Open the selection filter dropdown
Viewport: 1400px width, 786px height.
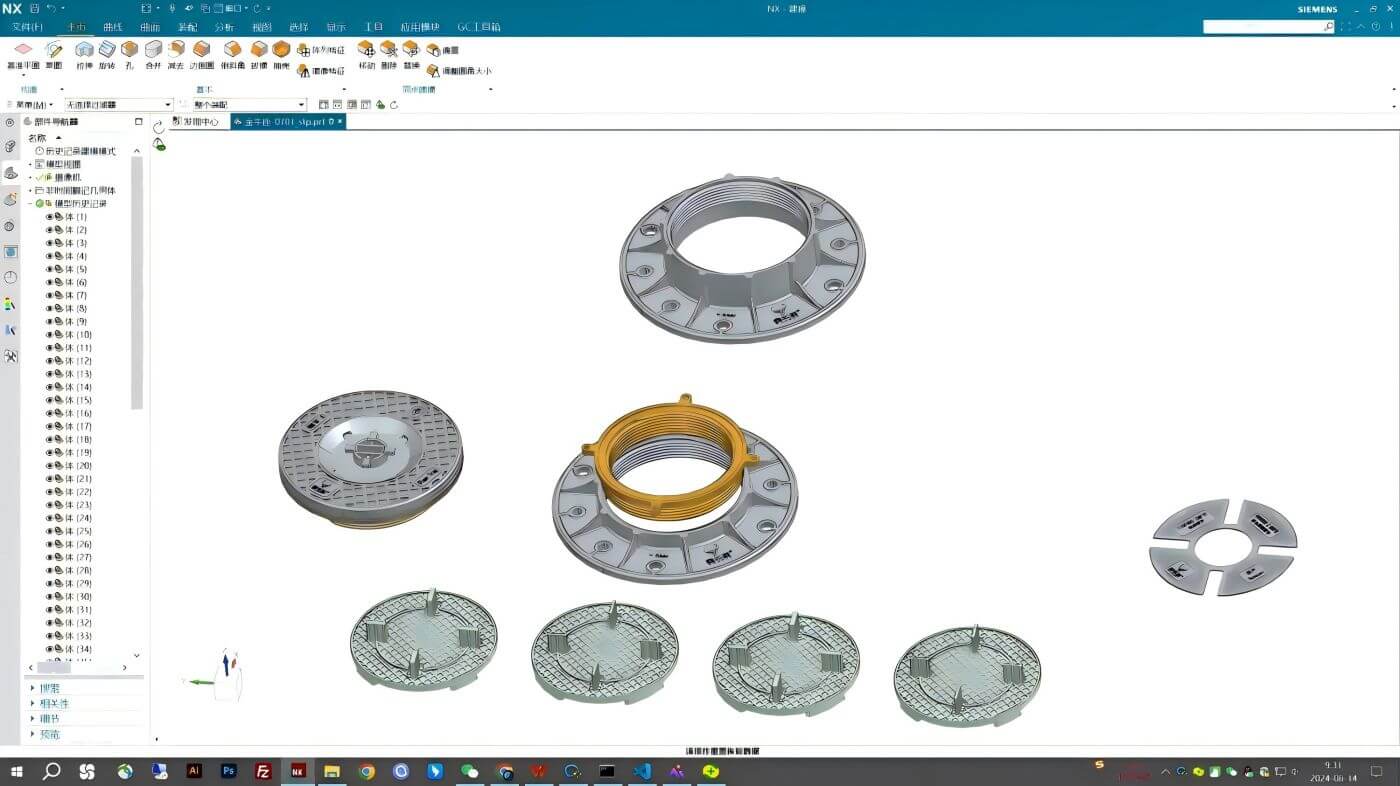click(x=168, y=105)
